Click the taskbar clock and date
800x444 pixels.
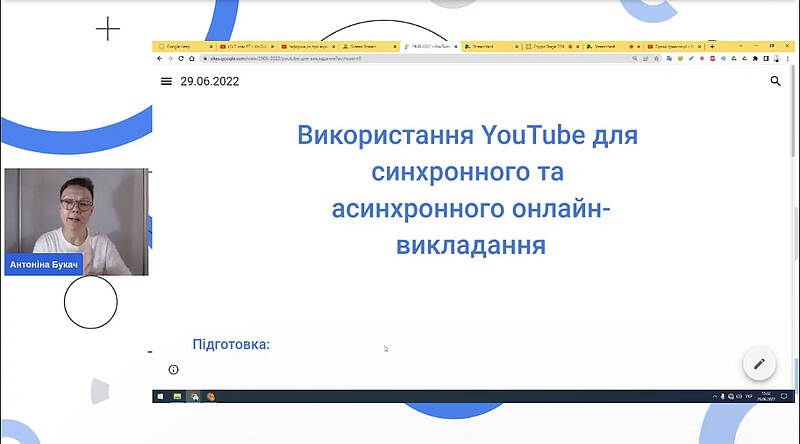[x=766, y=396]
